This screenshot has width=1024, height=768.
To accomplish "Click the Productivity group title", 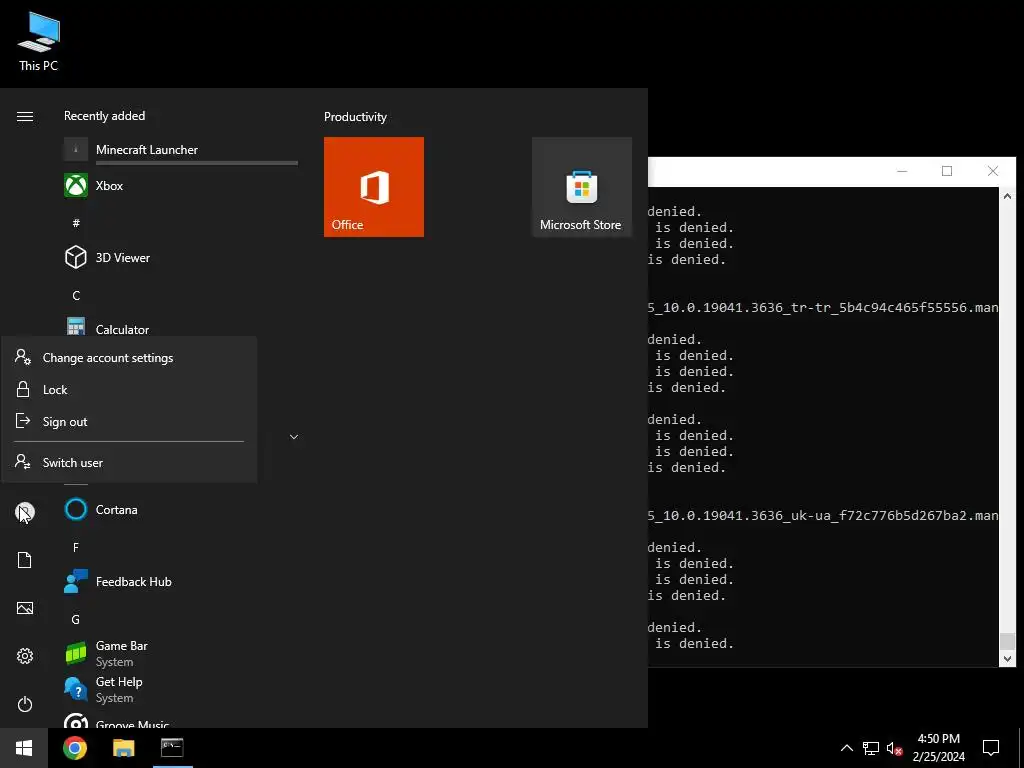I will pos(355,117).
